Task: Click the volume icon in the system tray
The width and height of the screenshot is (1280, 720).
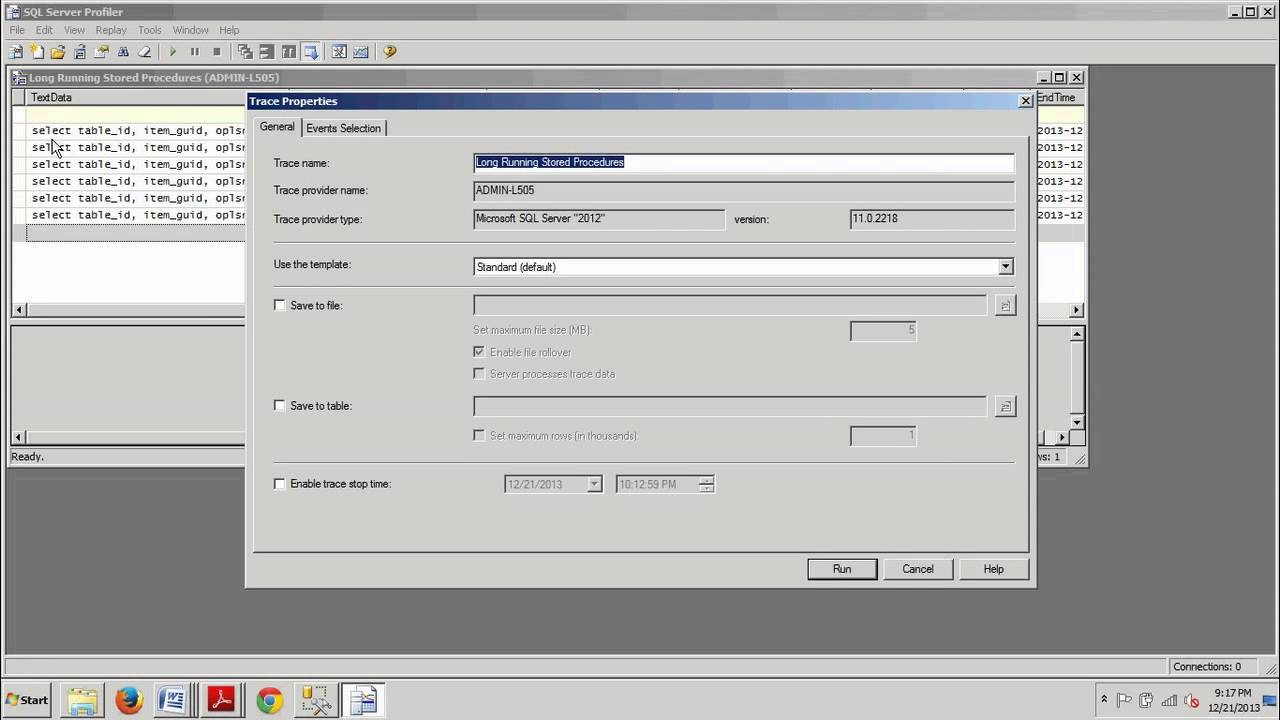Action: [1190, 700]
